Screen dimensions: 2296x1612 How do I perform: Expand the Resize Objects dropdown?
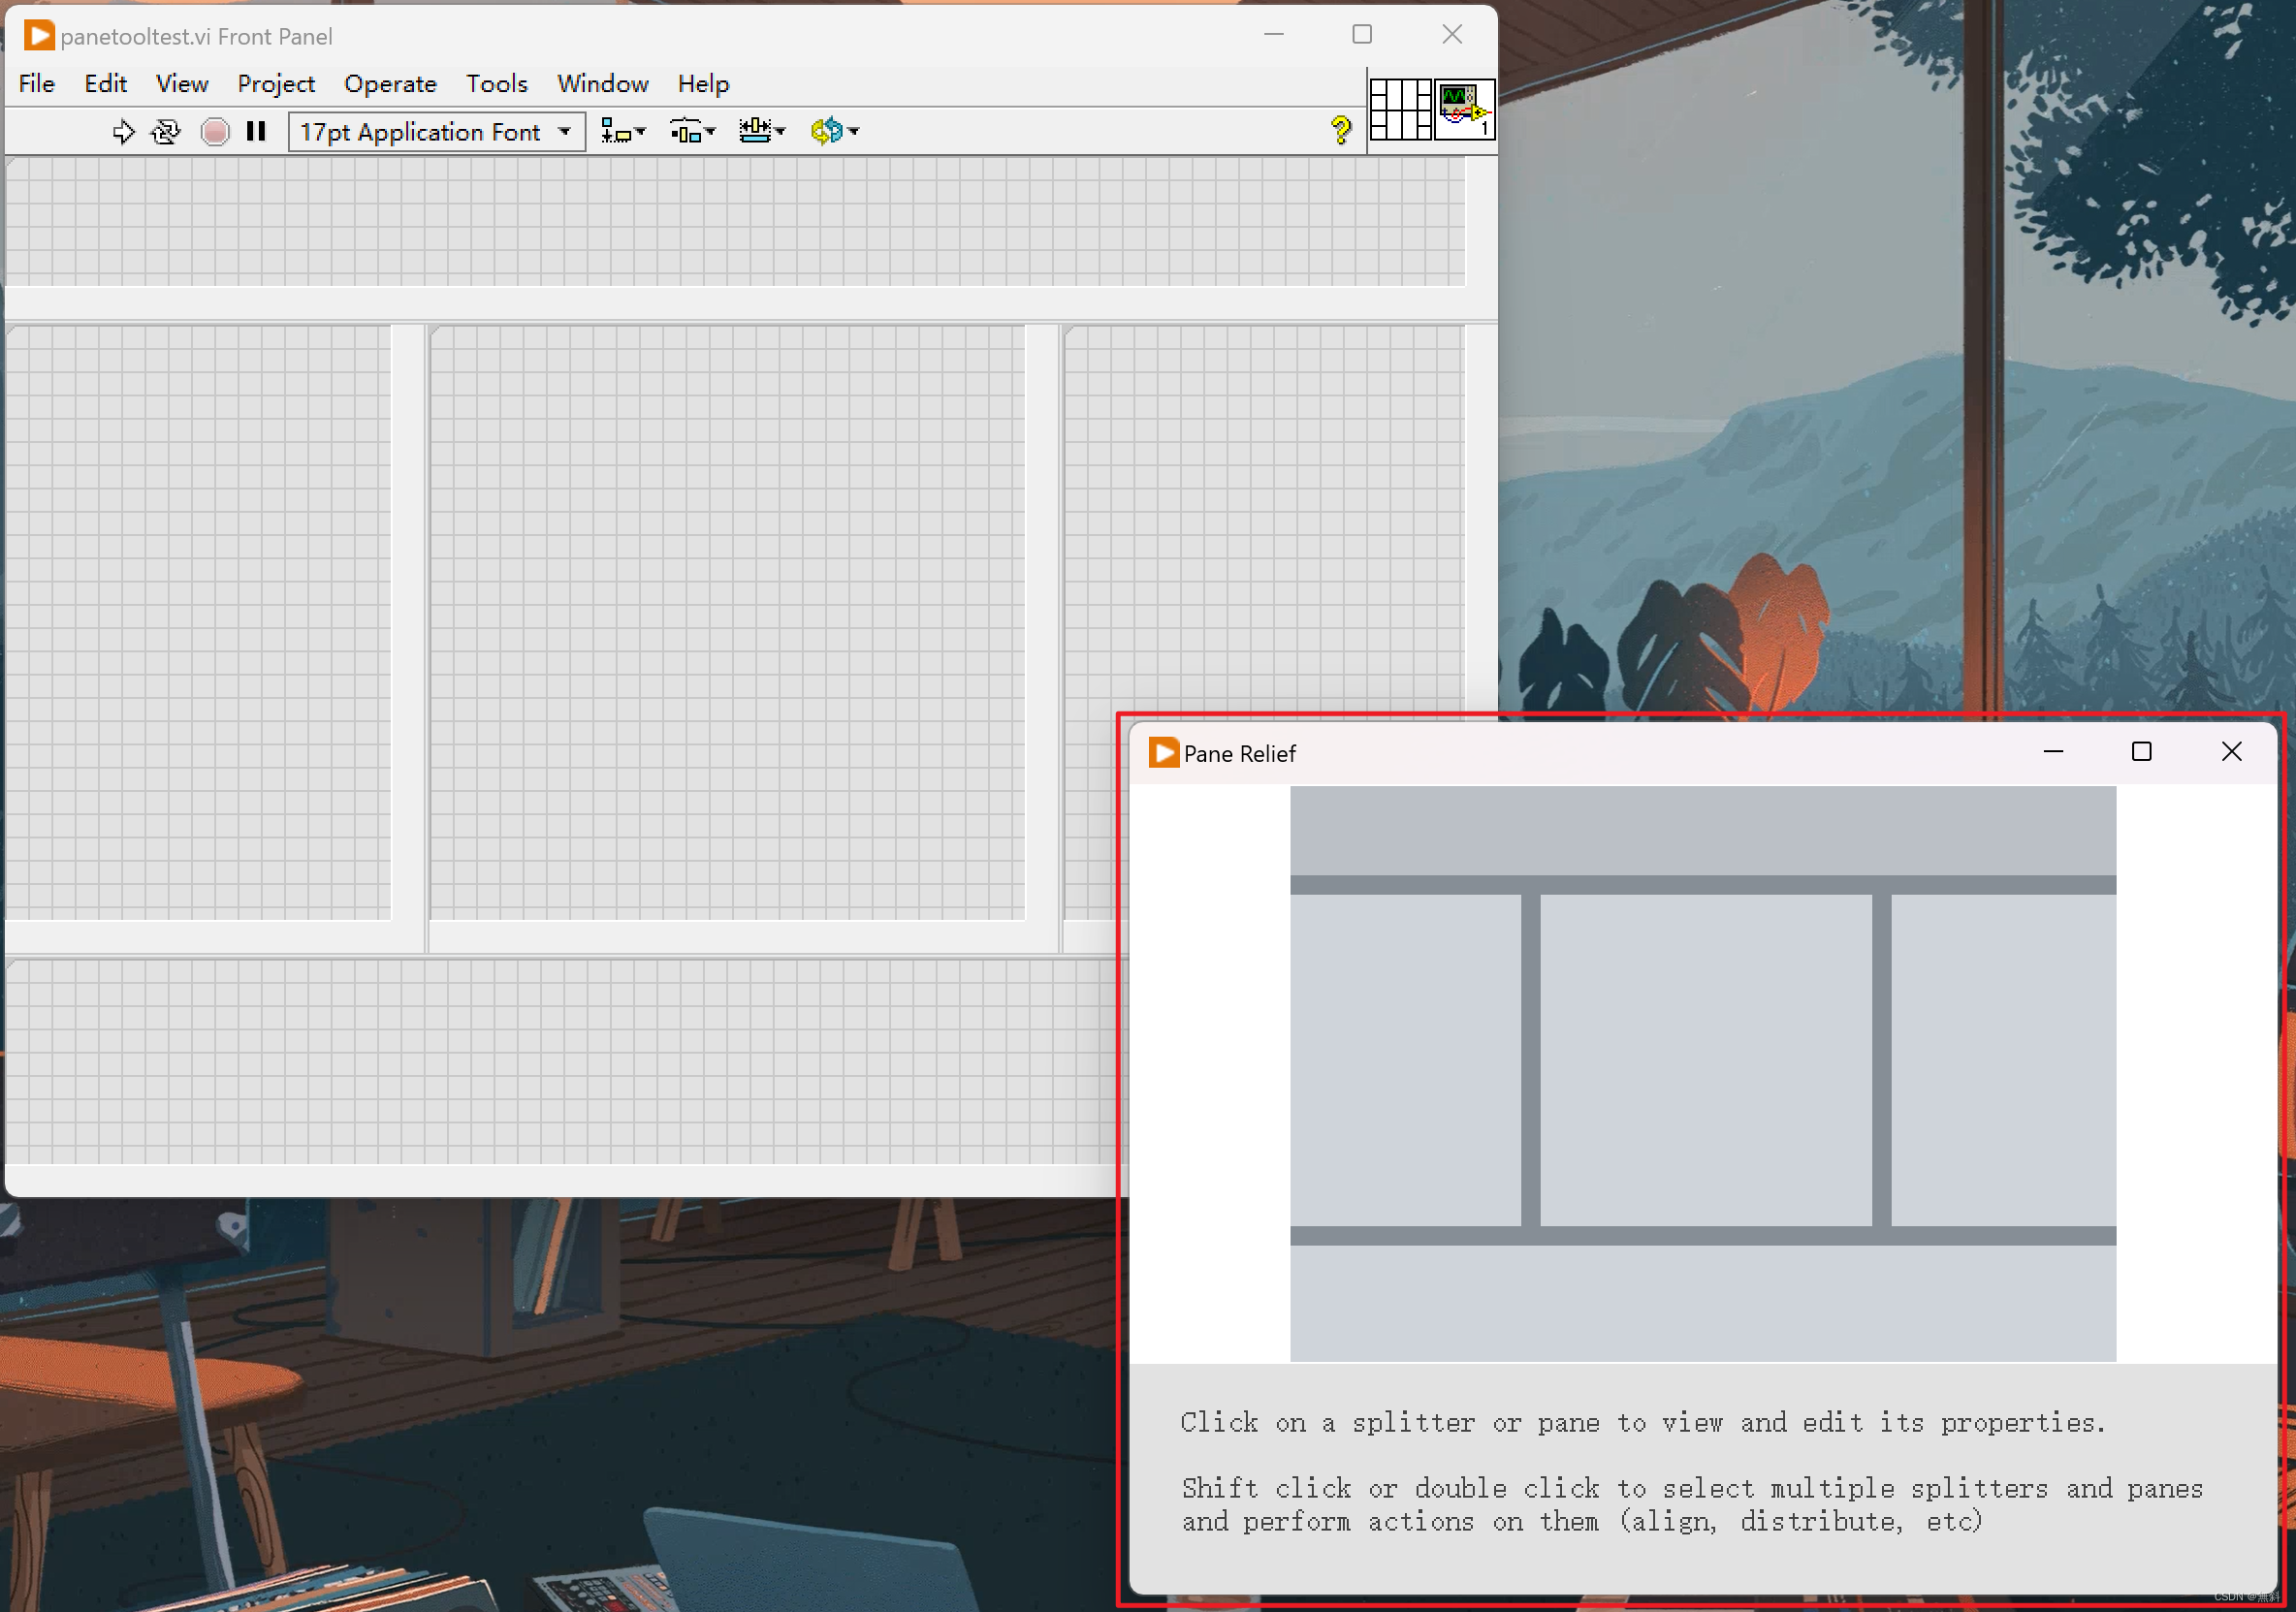tap(762, 132)
